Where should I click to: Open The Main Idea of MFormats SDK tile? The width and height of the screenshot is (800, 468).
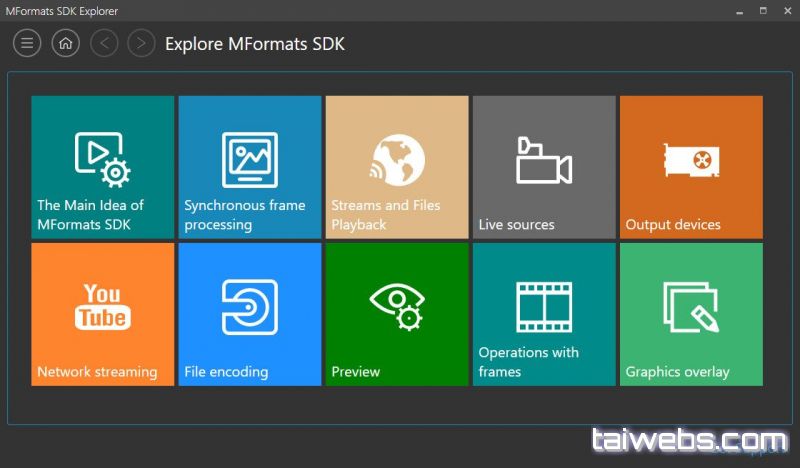[x=103, y=167]
